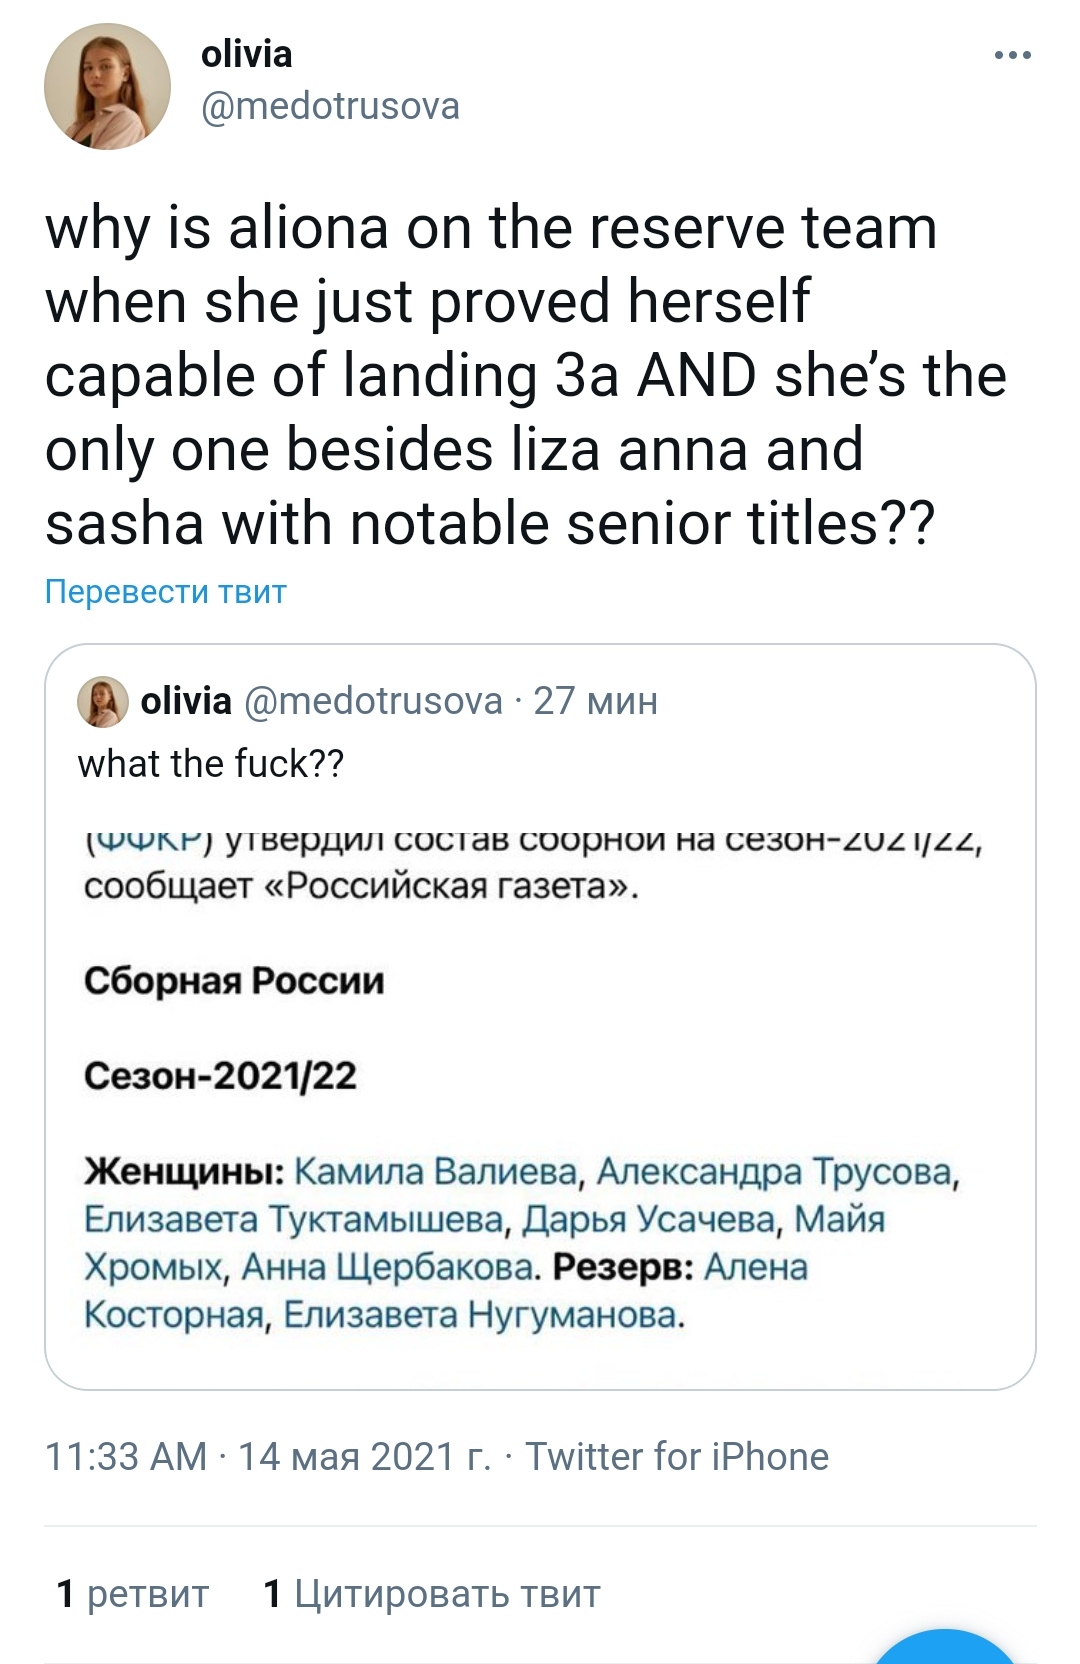Click @medotrusova handle inside quoted tweet
The height and width of the screenshot is (1664, 1080).
[373, 701]
